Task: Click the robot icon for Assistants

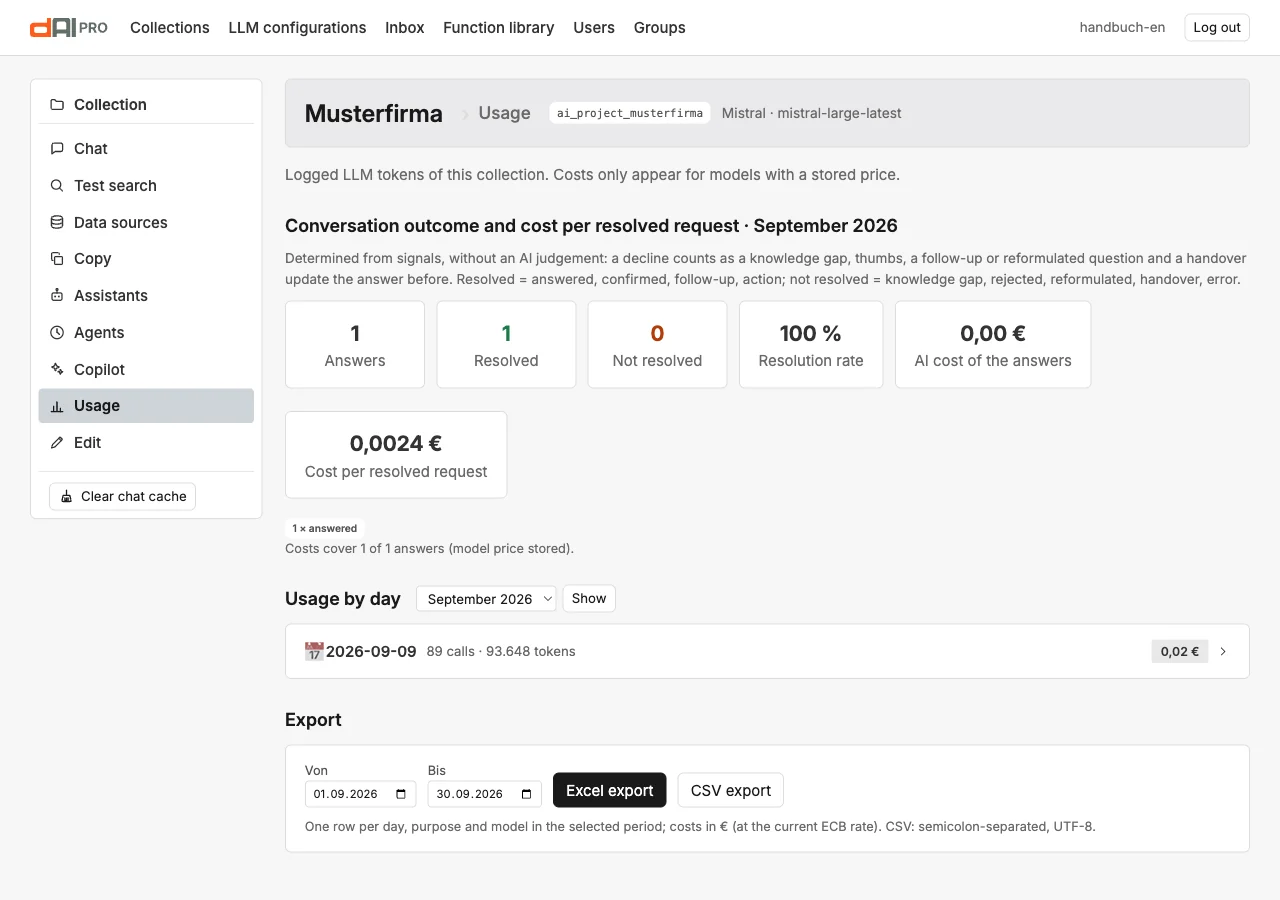Action: (x=57, y=296)
